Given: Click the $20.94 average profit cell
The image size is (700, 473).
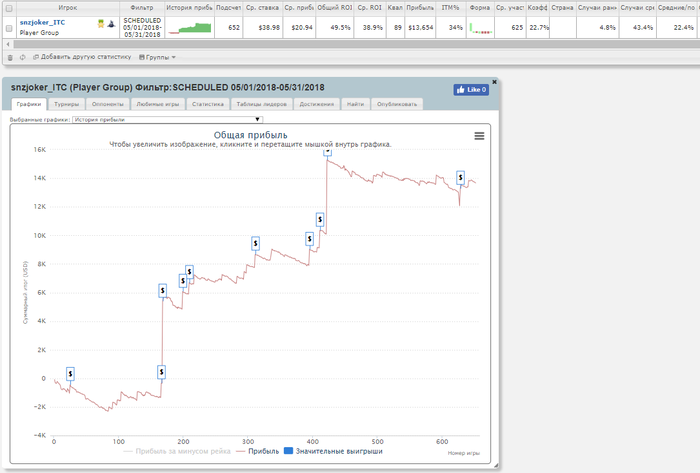Looking at the screenshot, I should [300, 28].
